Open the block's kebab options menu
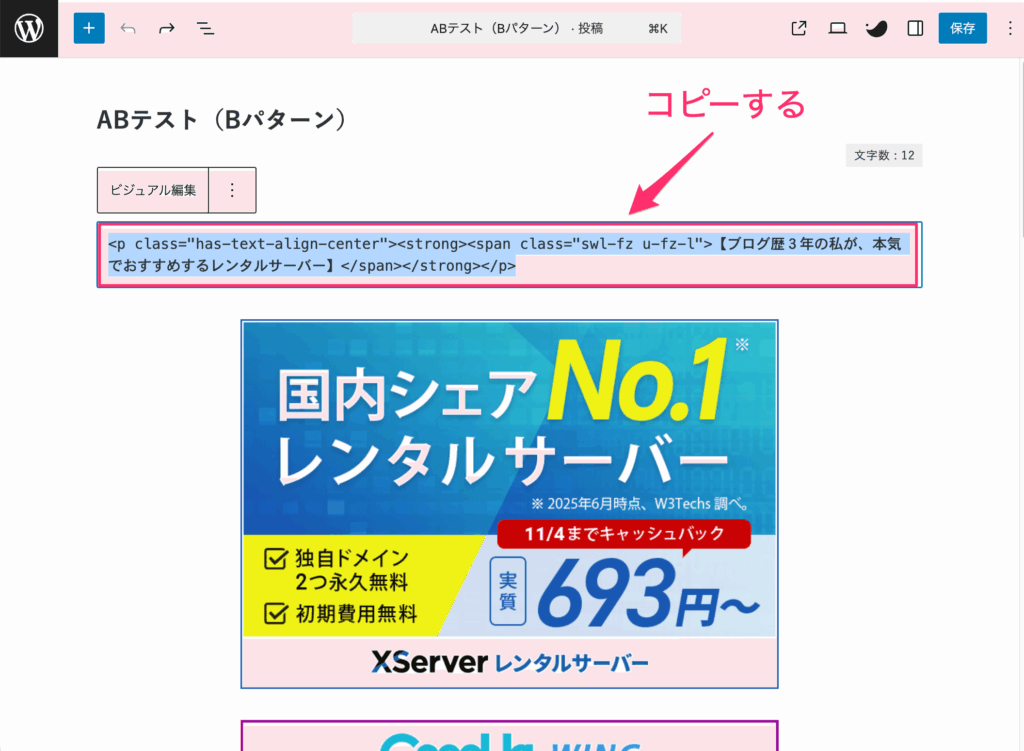This screenshot has height=751, width=1024. 231,189
